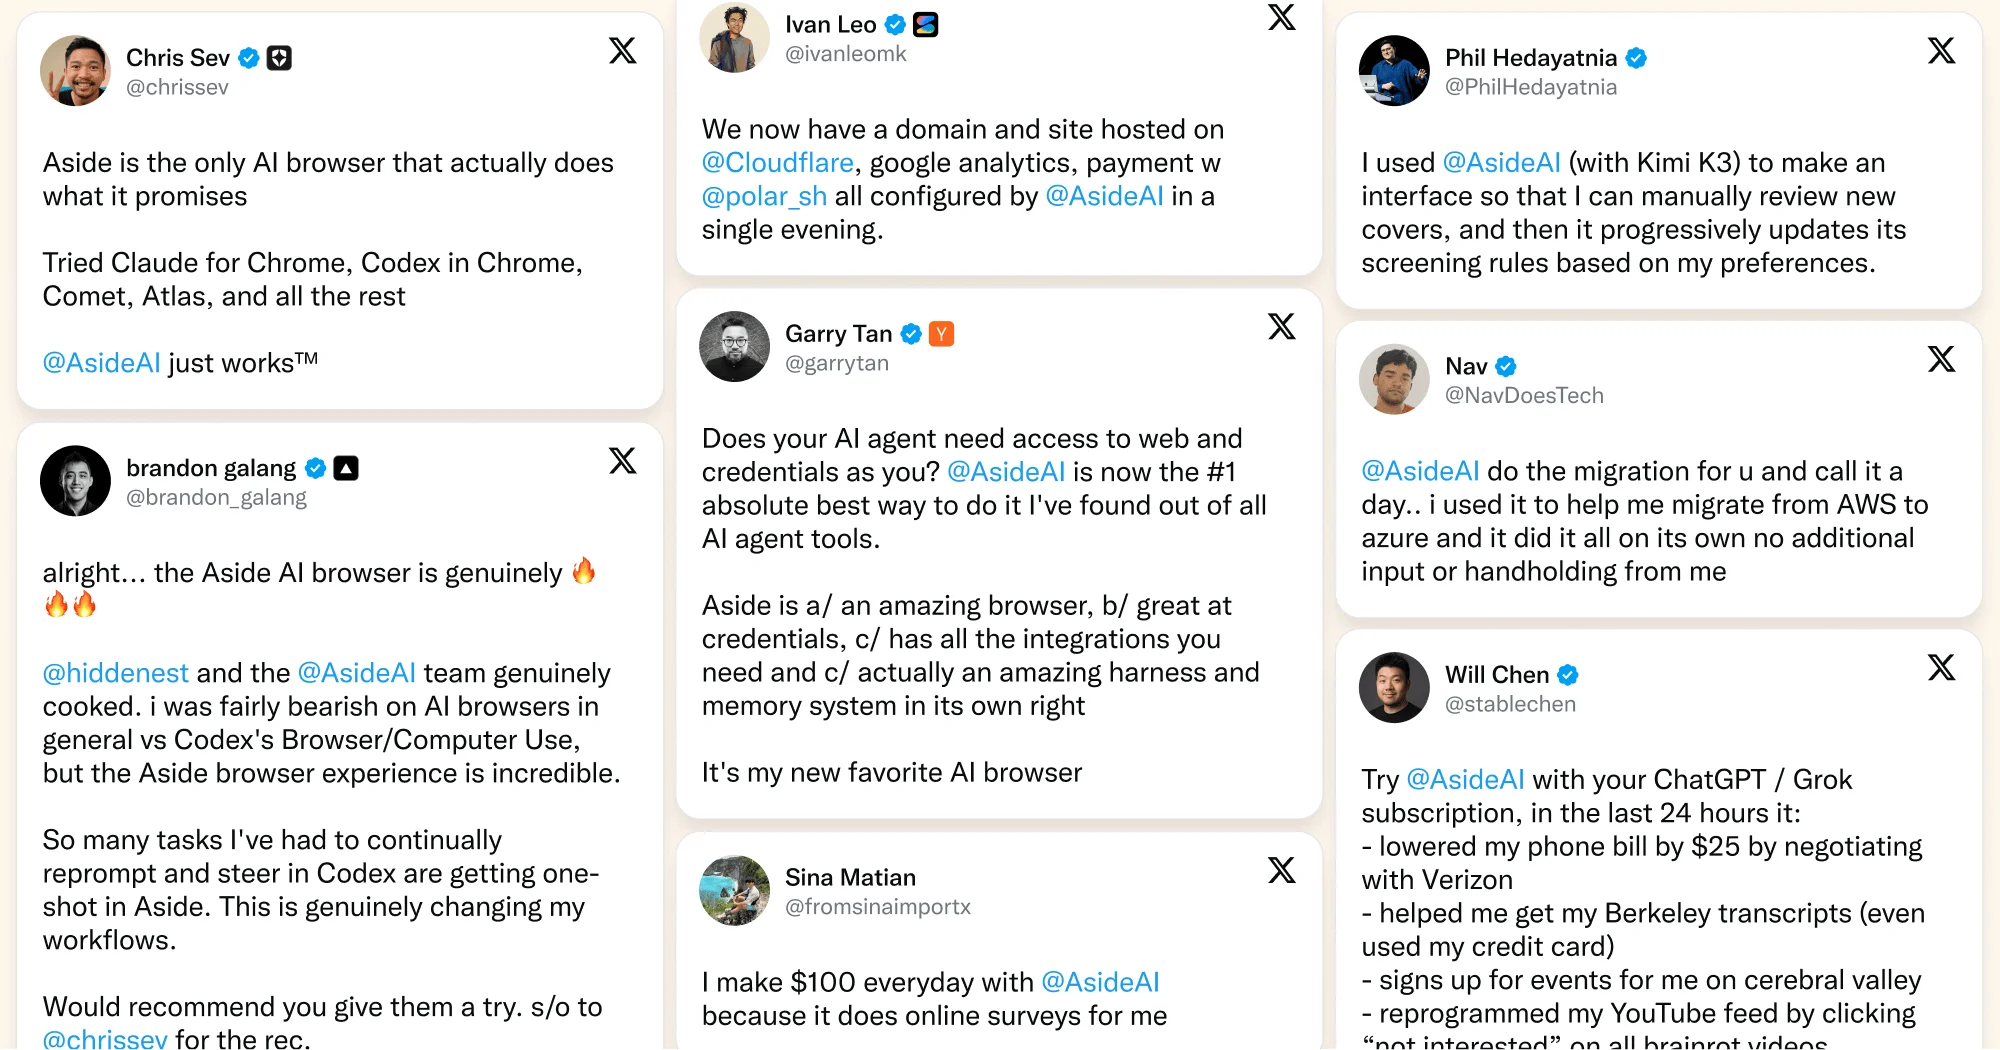Image resolution: width=2000 pixels, height=1050 pixels.
Task: Click the X icon on brandon galang's card
Action: tap(622, 460)
